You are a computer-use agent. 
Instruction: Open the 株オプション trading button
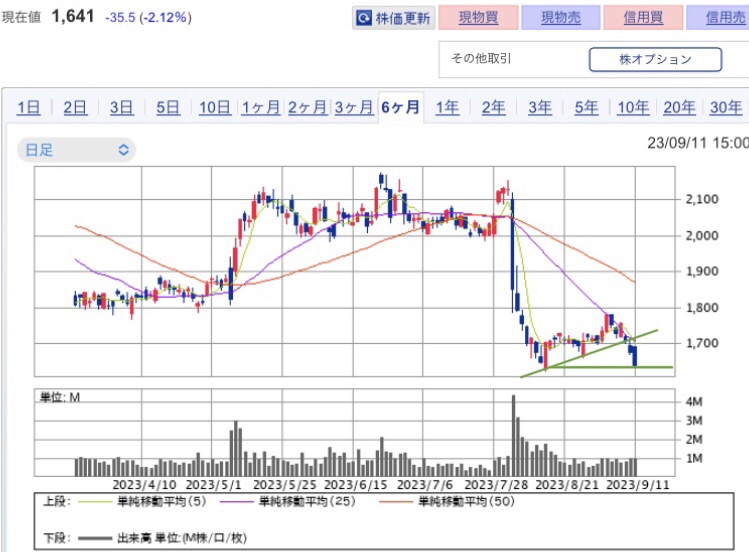point(655,59)
